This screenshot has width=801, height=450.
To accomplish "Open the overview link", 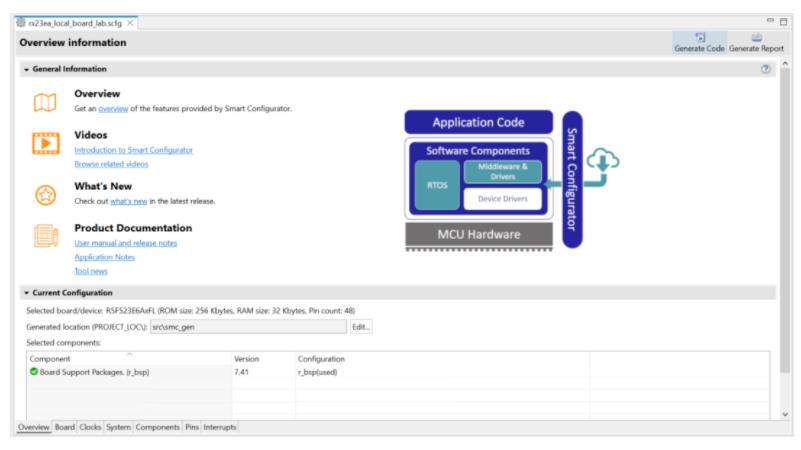I will coord(113,109).
